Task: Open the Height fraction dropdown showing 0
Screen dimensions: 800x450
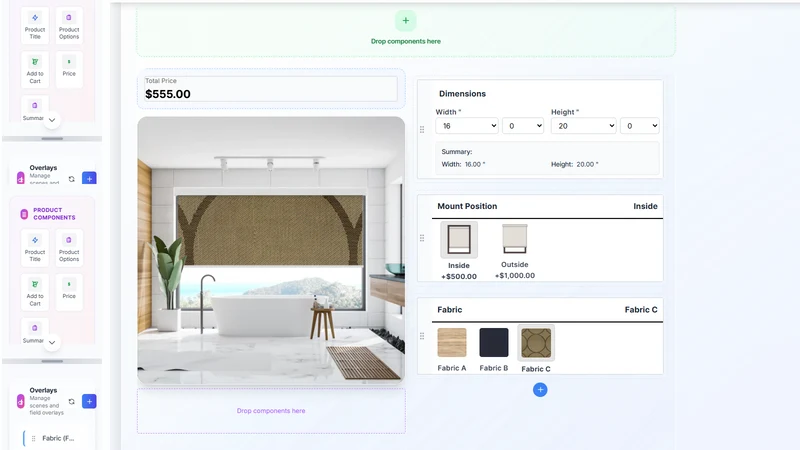Action: pos(640,126)
